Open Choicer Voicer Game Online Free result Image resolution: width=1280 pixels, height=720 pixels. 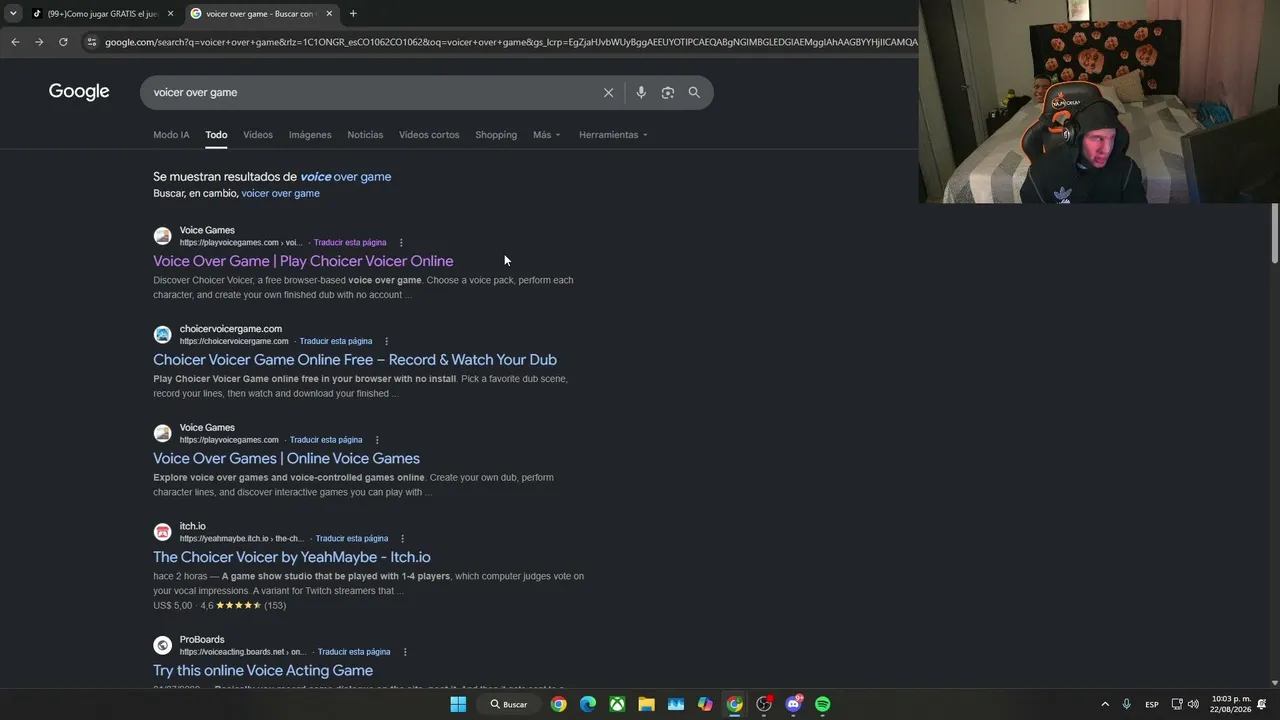tap(355, 360)
